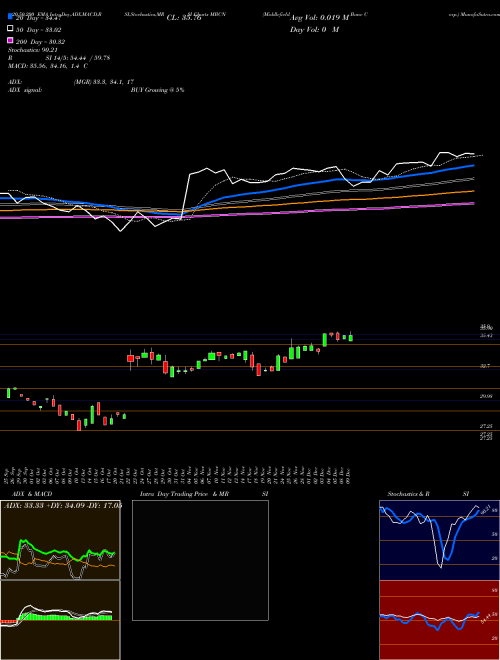Open the red RSI chart panel
Viewport: 500px width, 660px height.
439,620
